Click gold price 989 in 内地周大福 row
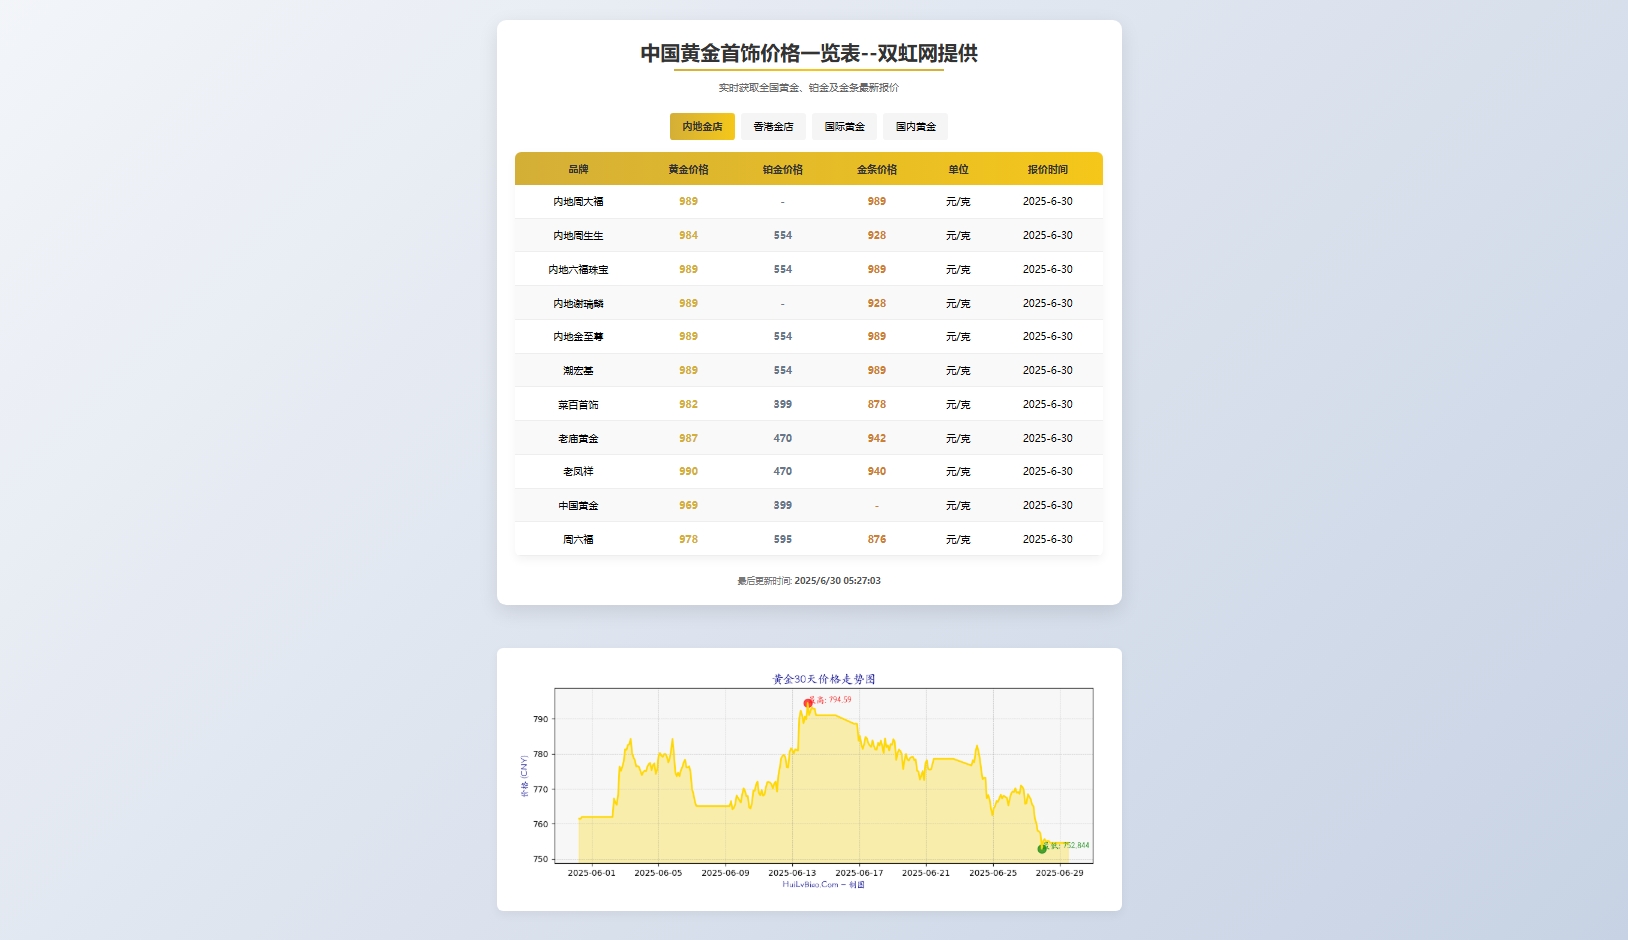Image resolution: width=1628 pixels, height=940 pixels. coord(688,202)
